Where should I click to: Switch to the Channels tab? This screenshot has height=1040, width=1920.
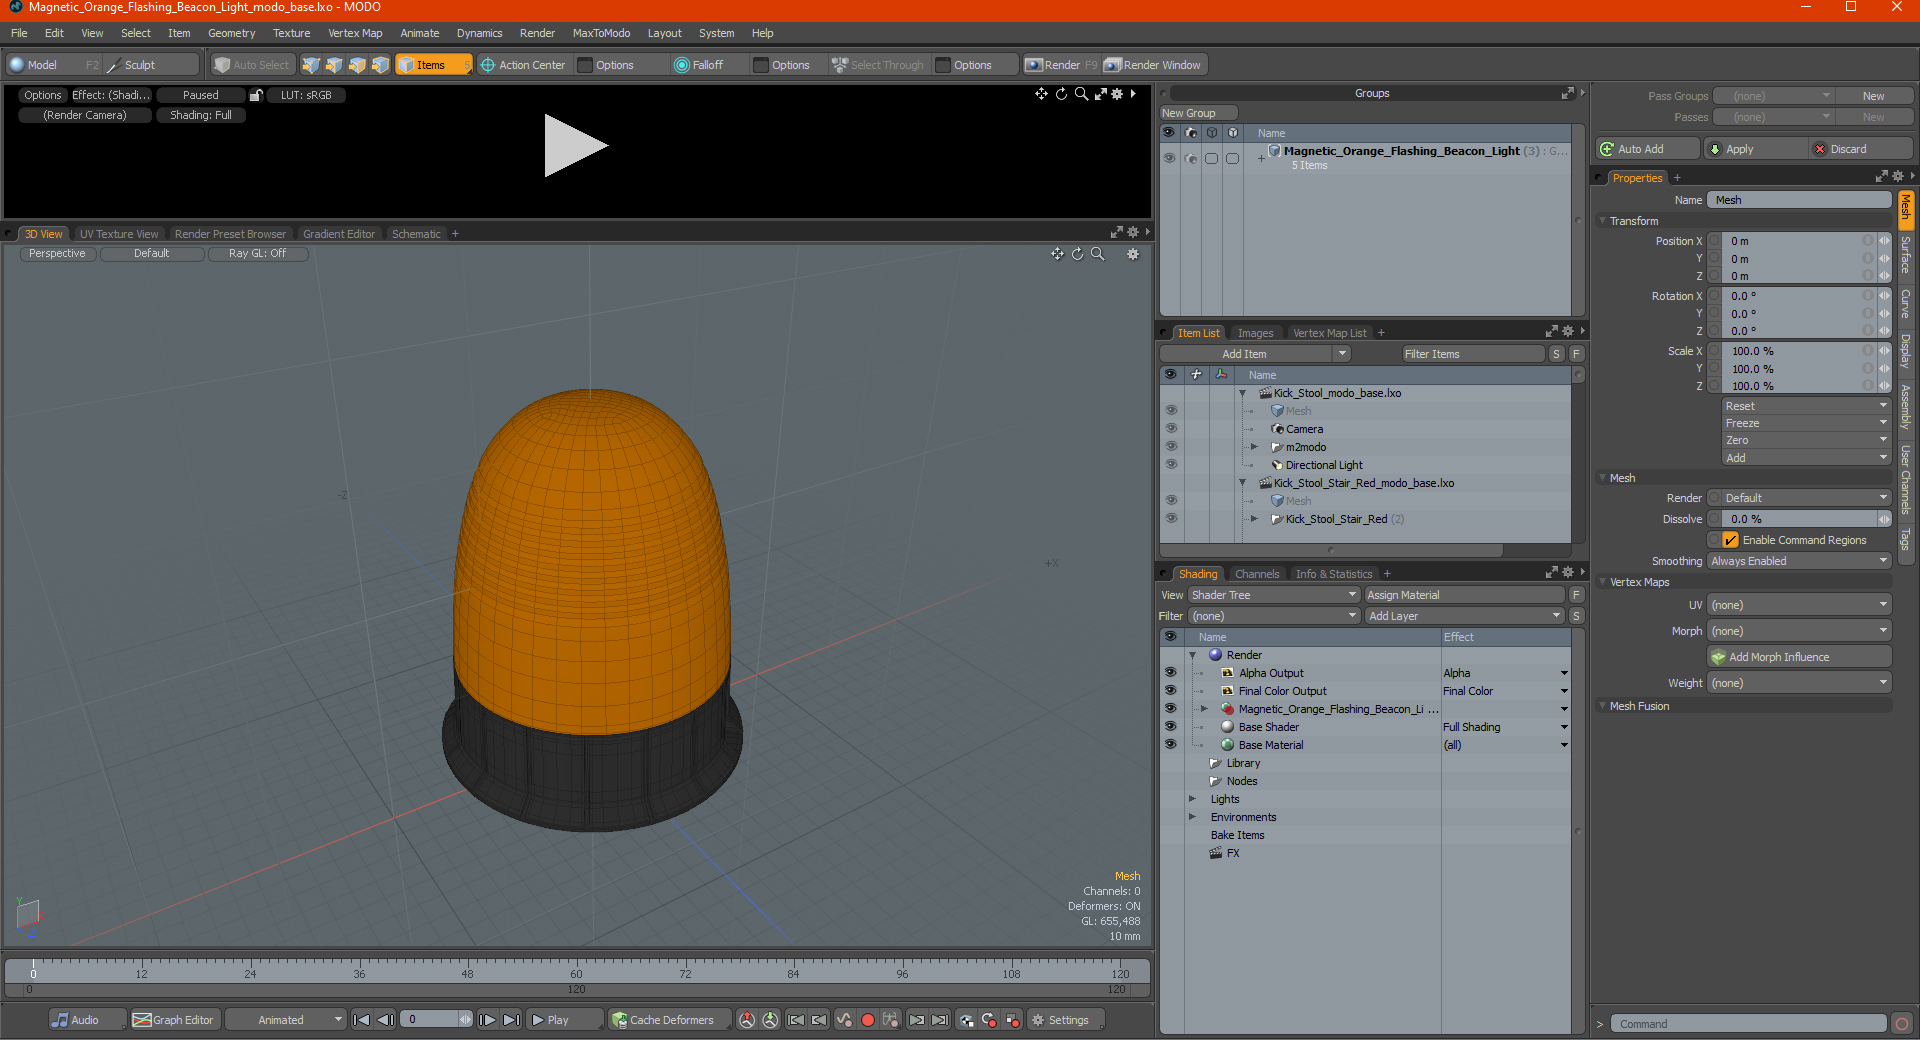1257,574
